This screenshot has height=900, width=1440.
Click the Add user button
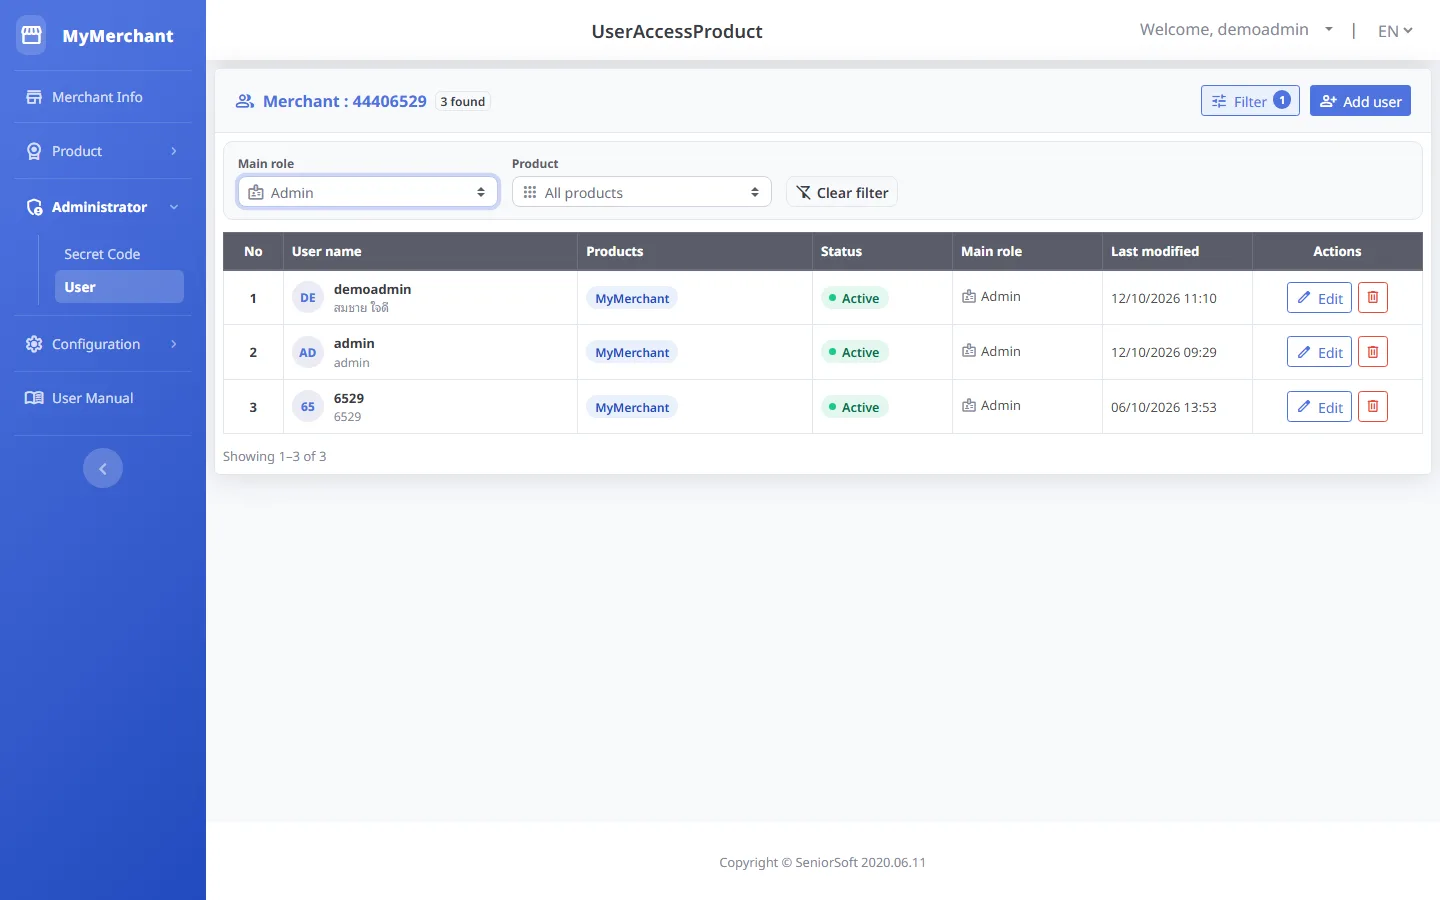pos(1360,101)
